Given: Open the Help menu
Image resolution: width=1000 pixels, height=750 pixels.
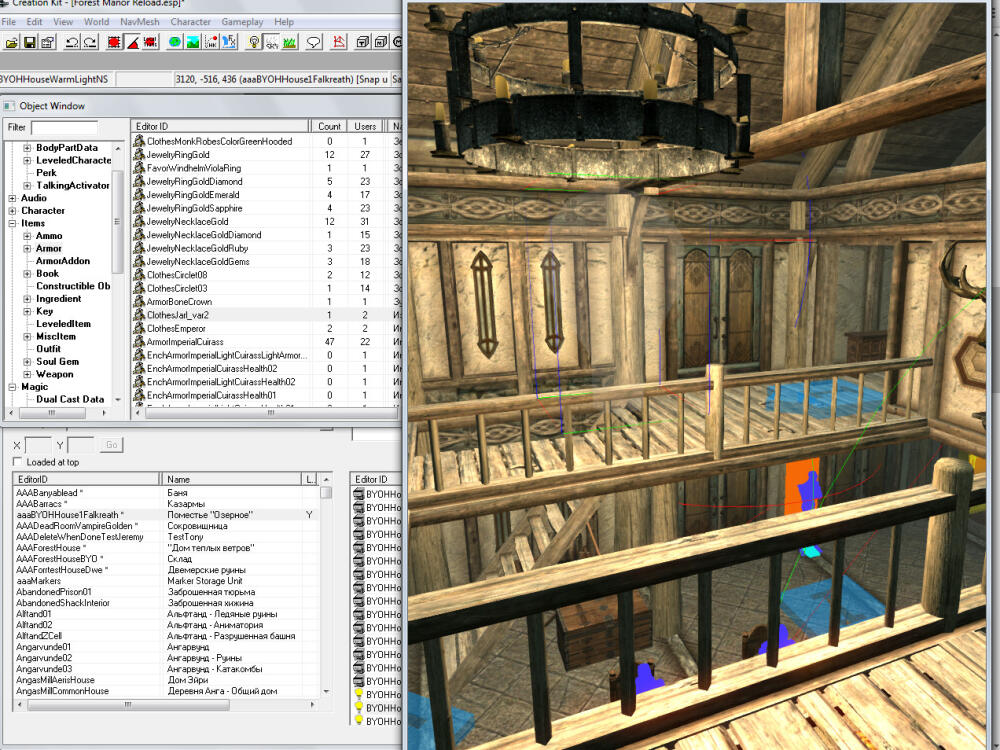Looking at the screenshot, I should pyautogui.click(x=284, y=22).
